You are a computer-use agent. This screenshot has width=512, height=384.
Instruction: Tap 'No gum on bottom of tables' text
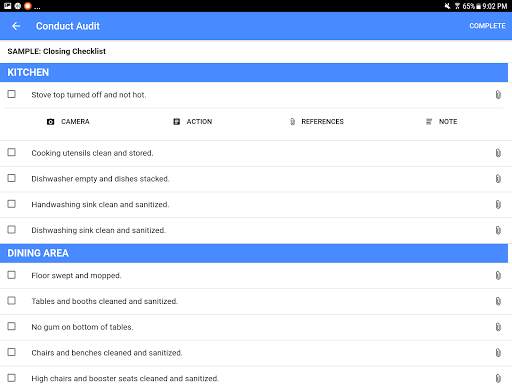[x=82, y=327]
